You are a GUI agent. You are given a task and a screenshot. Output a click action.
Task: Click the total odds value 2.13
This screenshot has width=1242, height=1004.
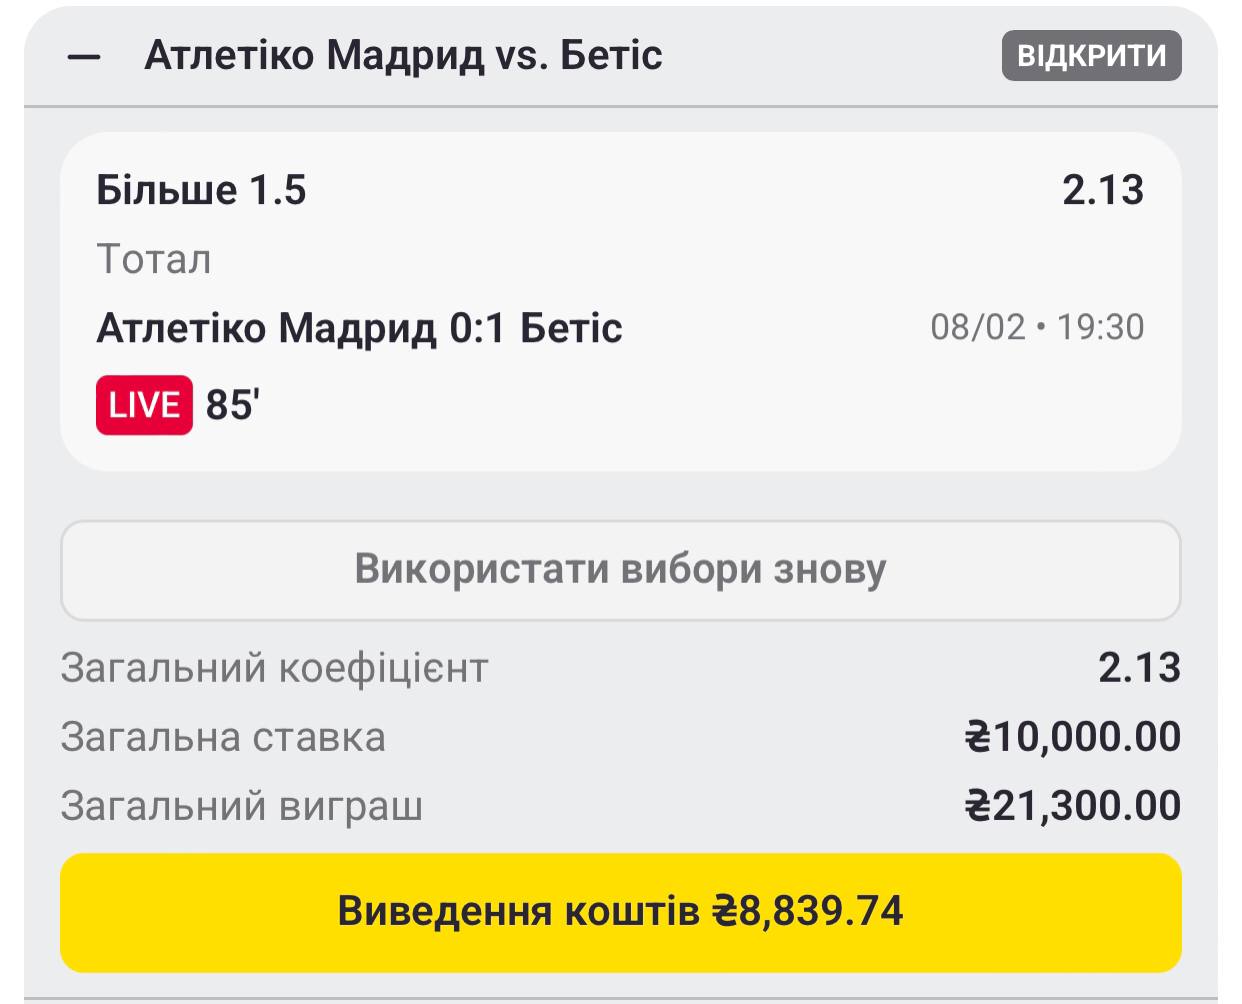[1139, 668]
